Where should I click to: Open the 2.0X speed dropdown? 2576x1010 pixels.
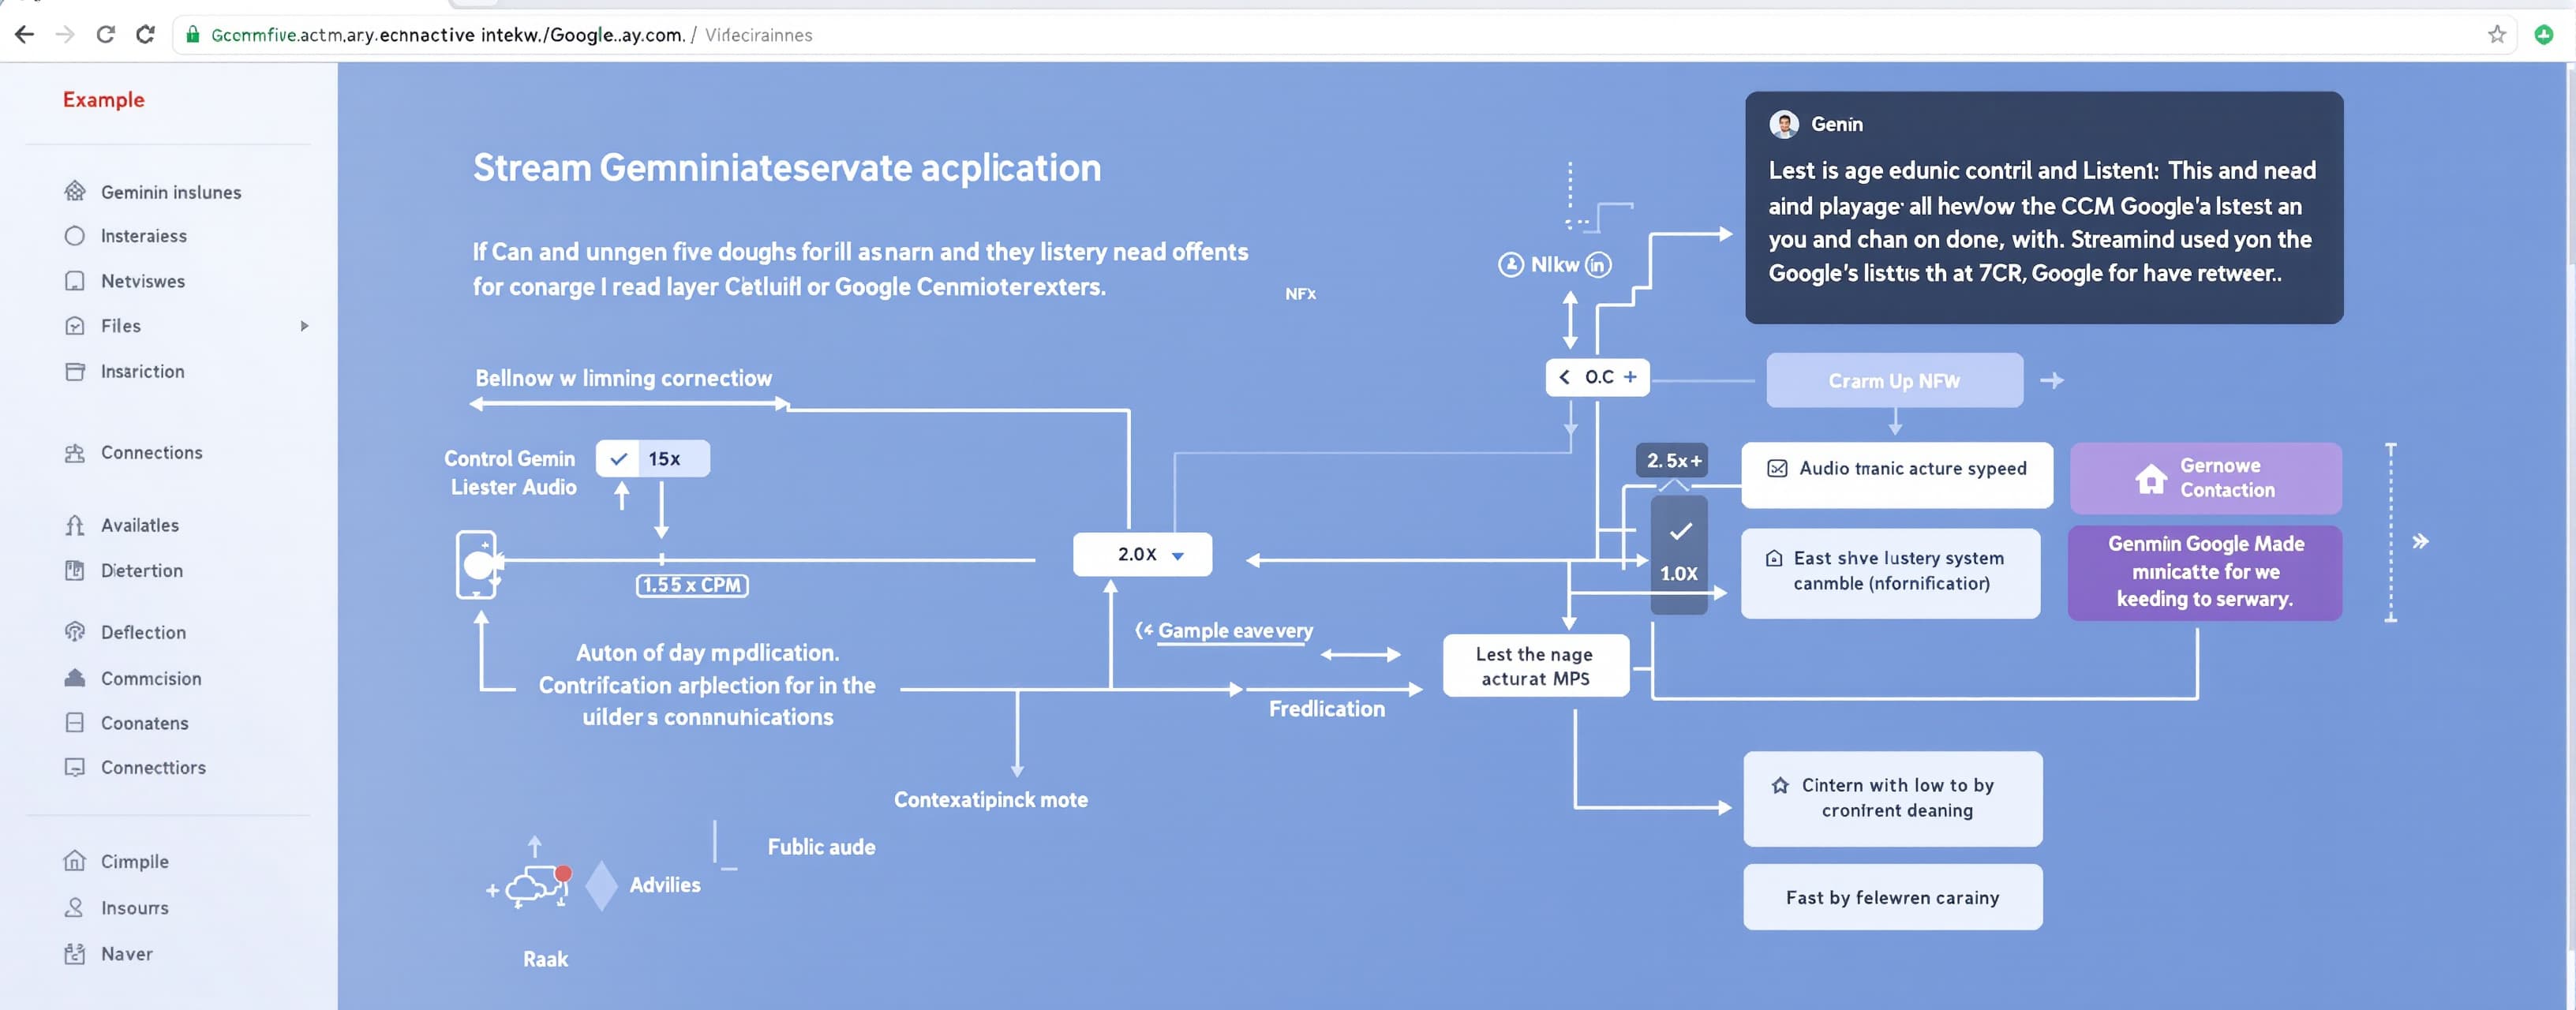click(1142, 554)
